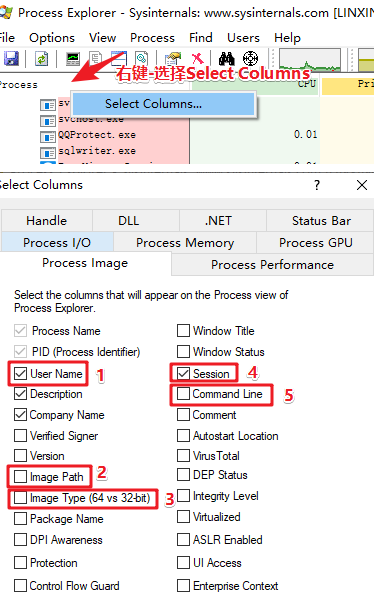Click the crosshair Find Window's Process icon

click(x=250, y=59)
